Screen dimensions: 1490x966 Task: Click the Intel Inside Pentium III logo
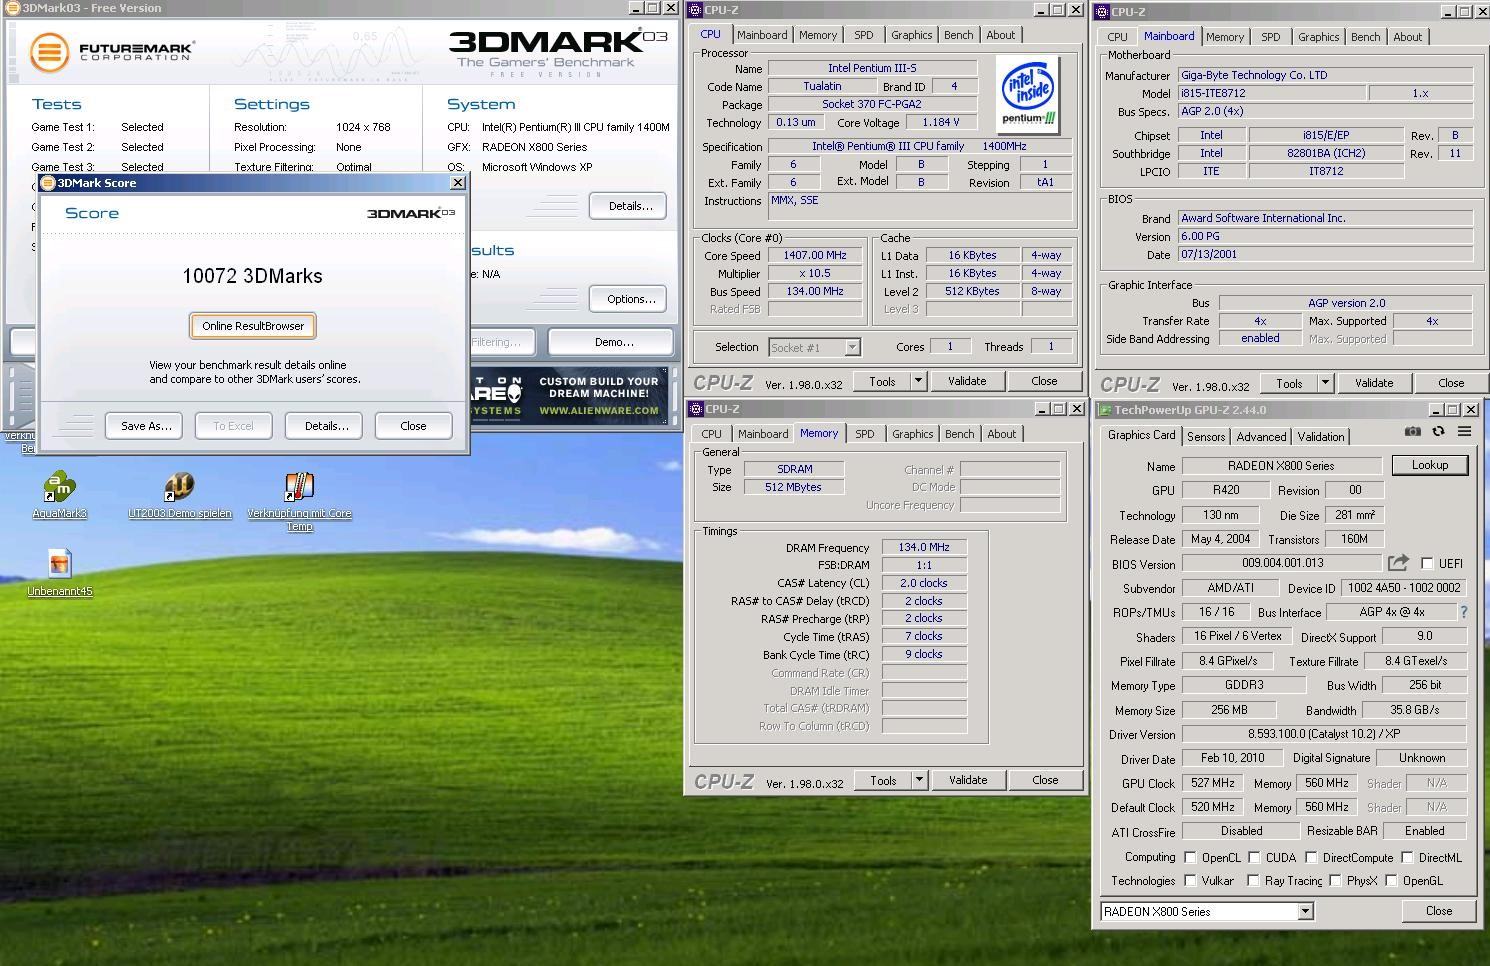coord(1029,95)
